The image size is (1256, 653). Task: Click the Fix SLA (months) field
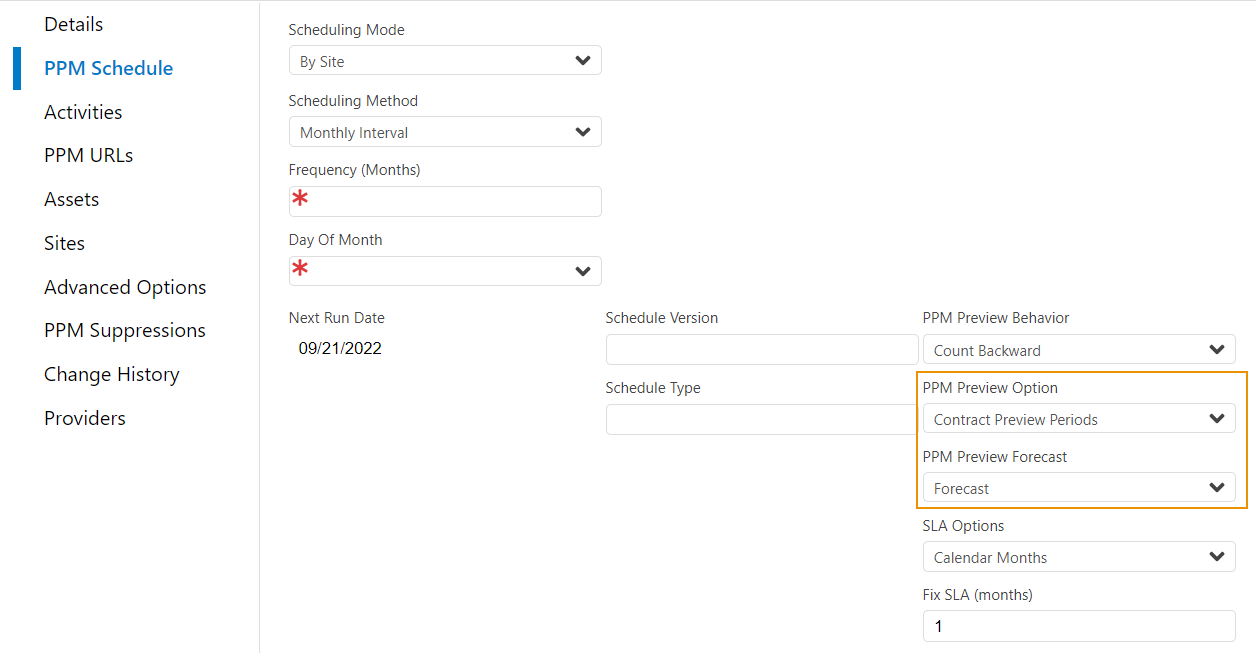point(1078,626)
